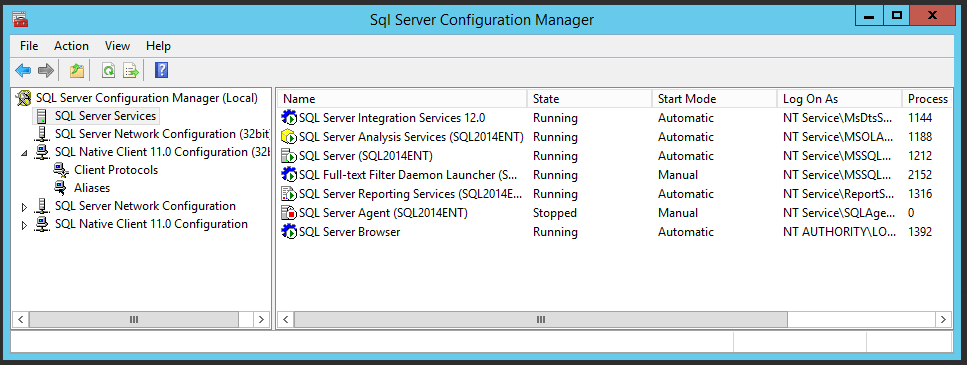The image size is (967, 365).
Task: Click the right arrow of services list scrollbar
Action: click(x=944, y=319)
